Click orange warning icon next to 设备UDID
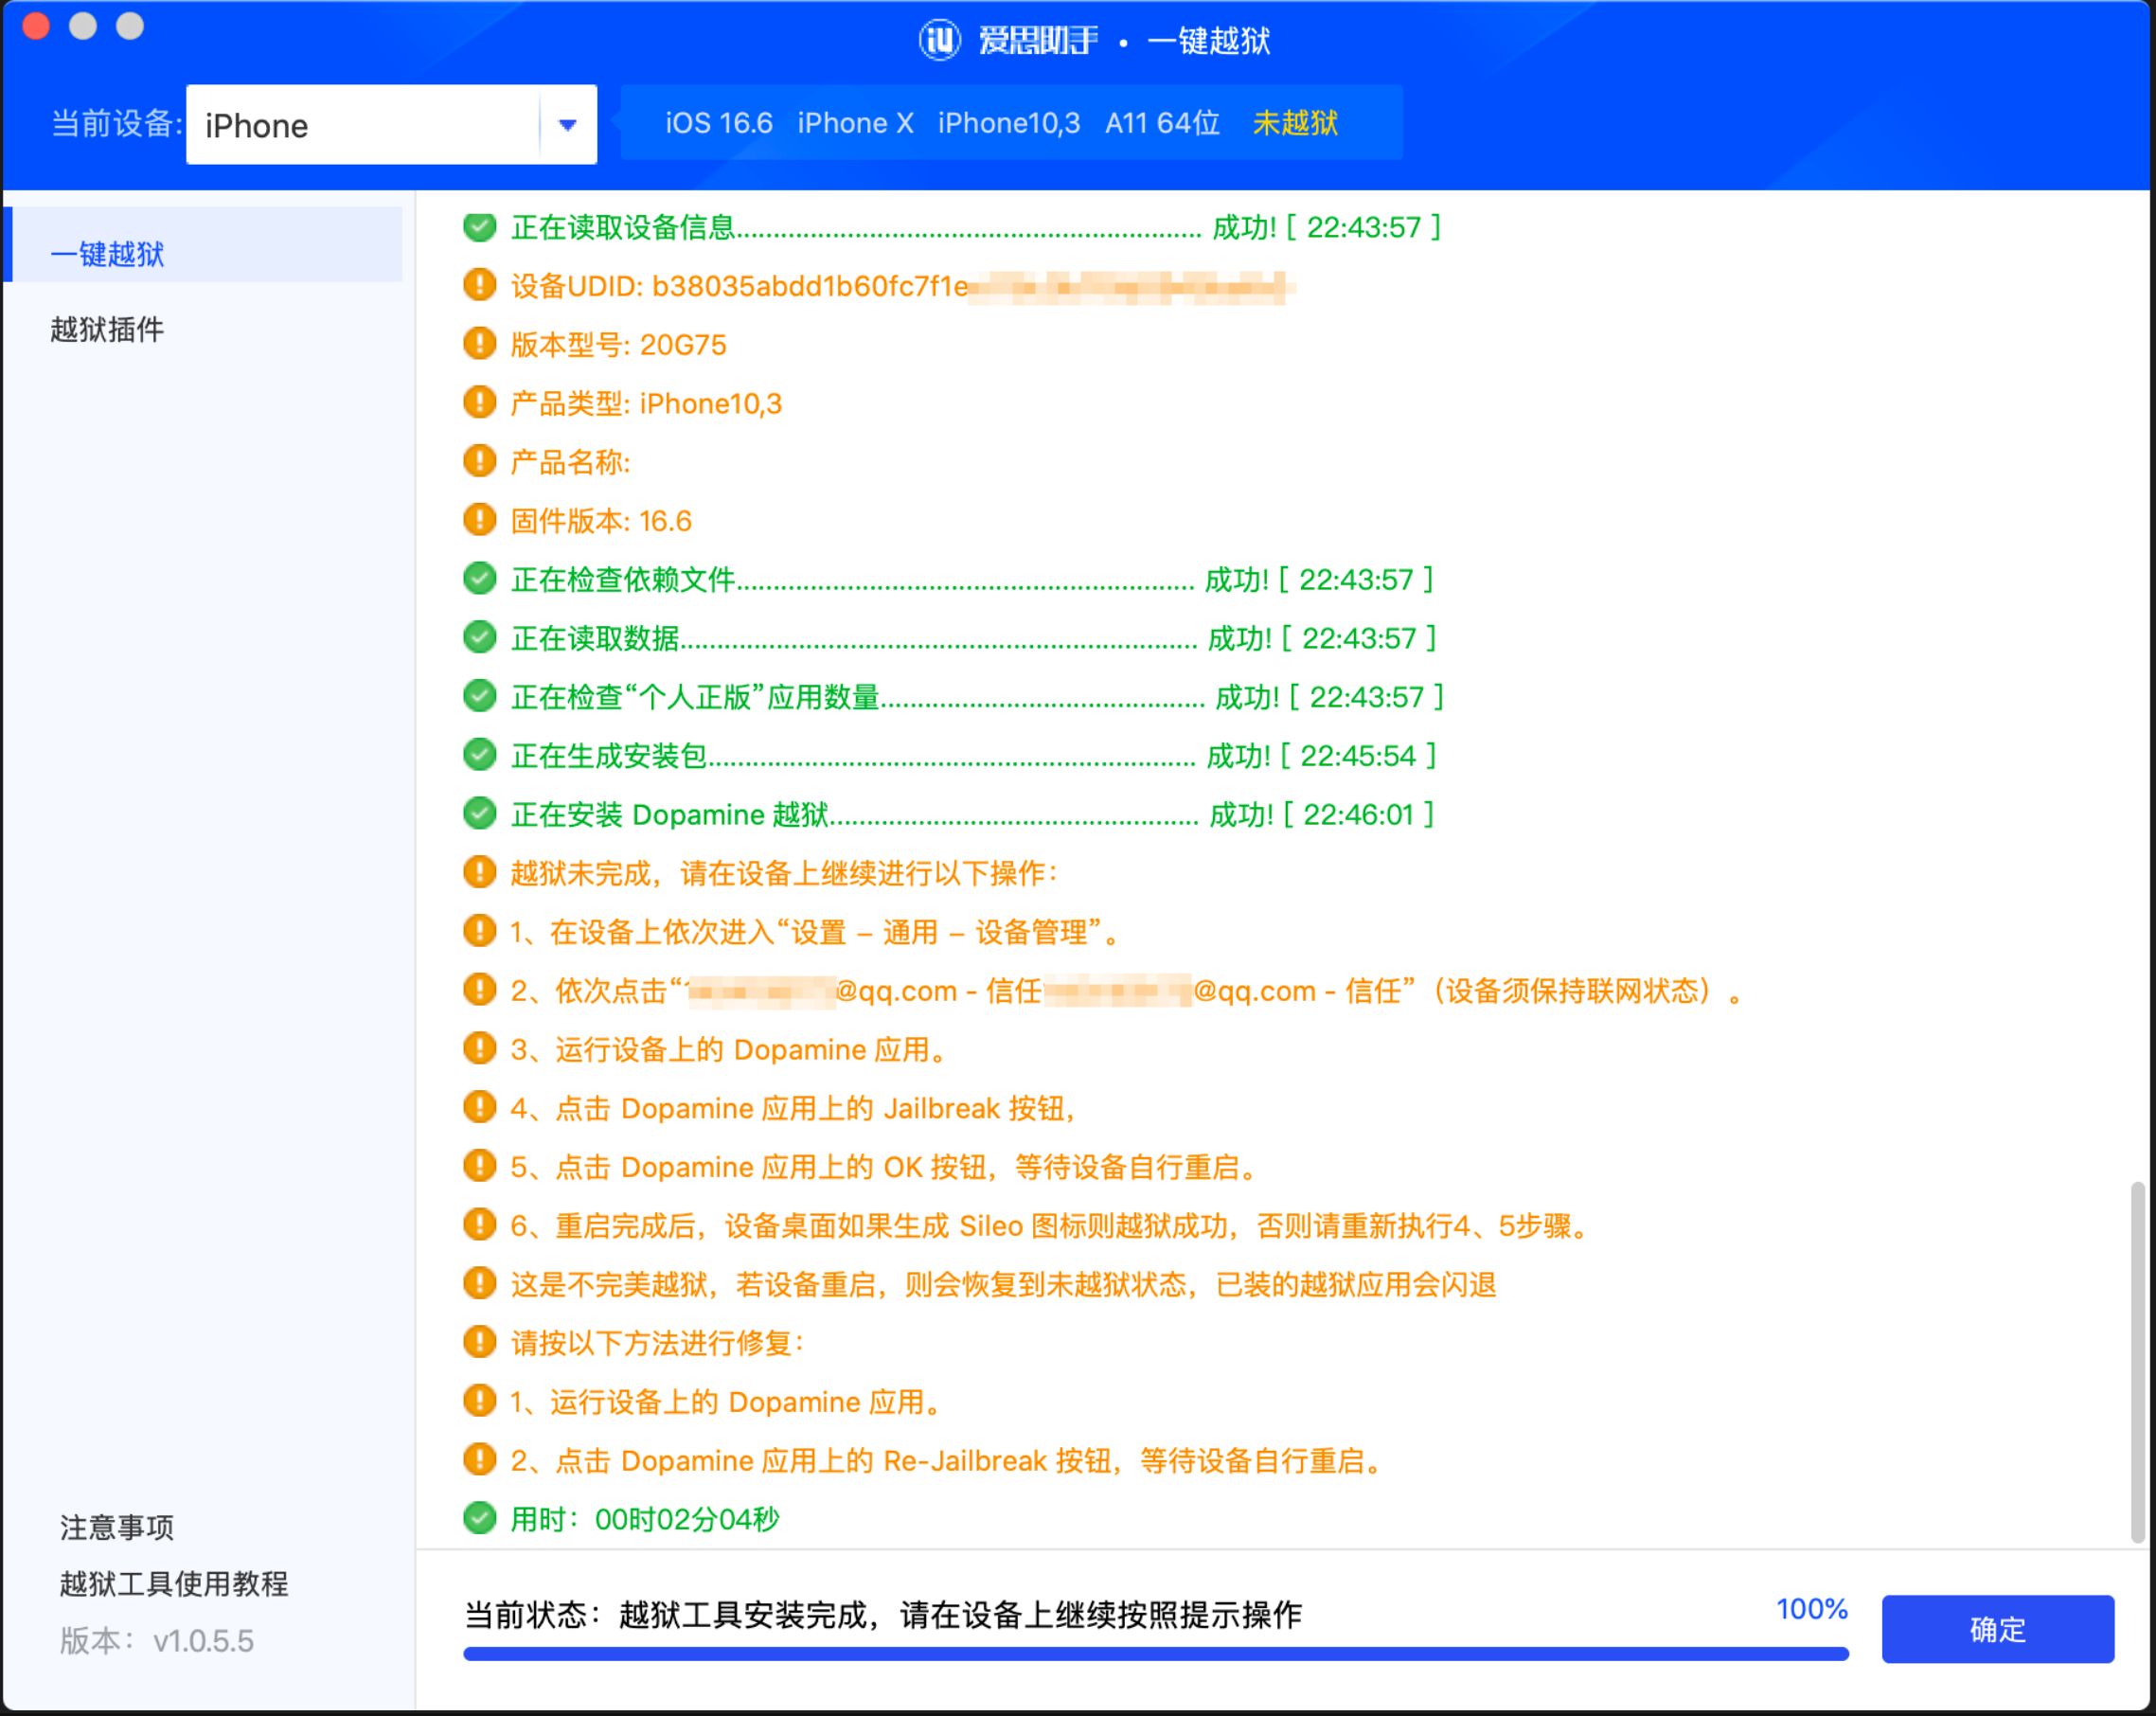 [x=480, y=286]
